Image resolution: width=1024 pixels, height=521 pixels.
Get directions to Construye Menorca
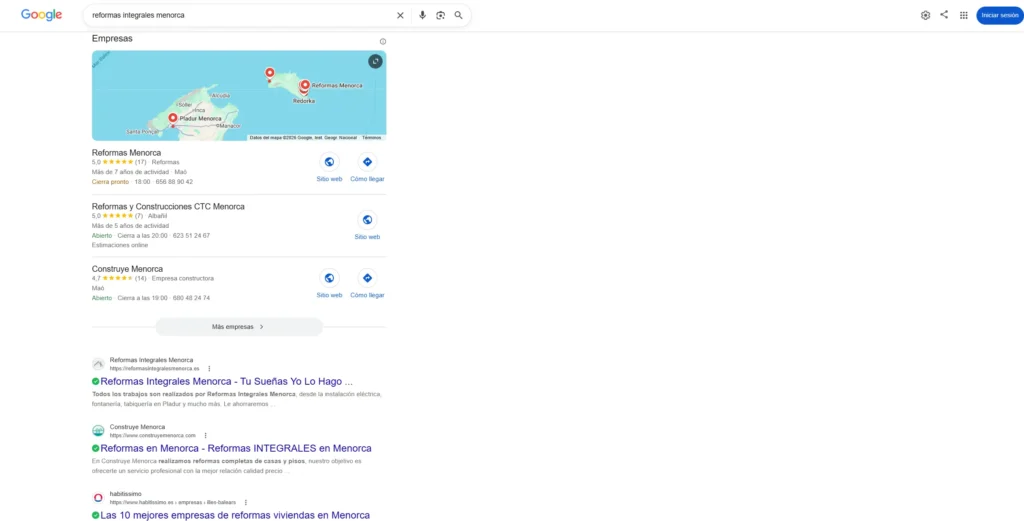tap(367, 284)
